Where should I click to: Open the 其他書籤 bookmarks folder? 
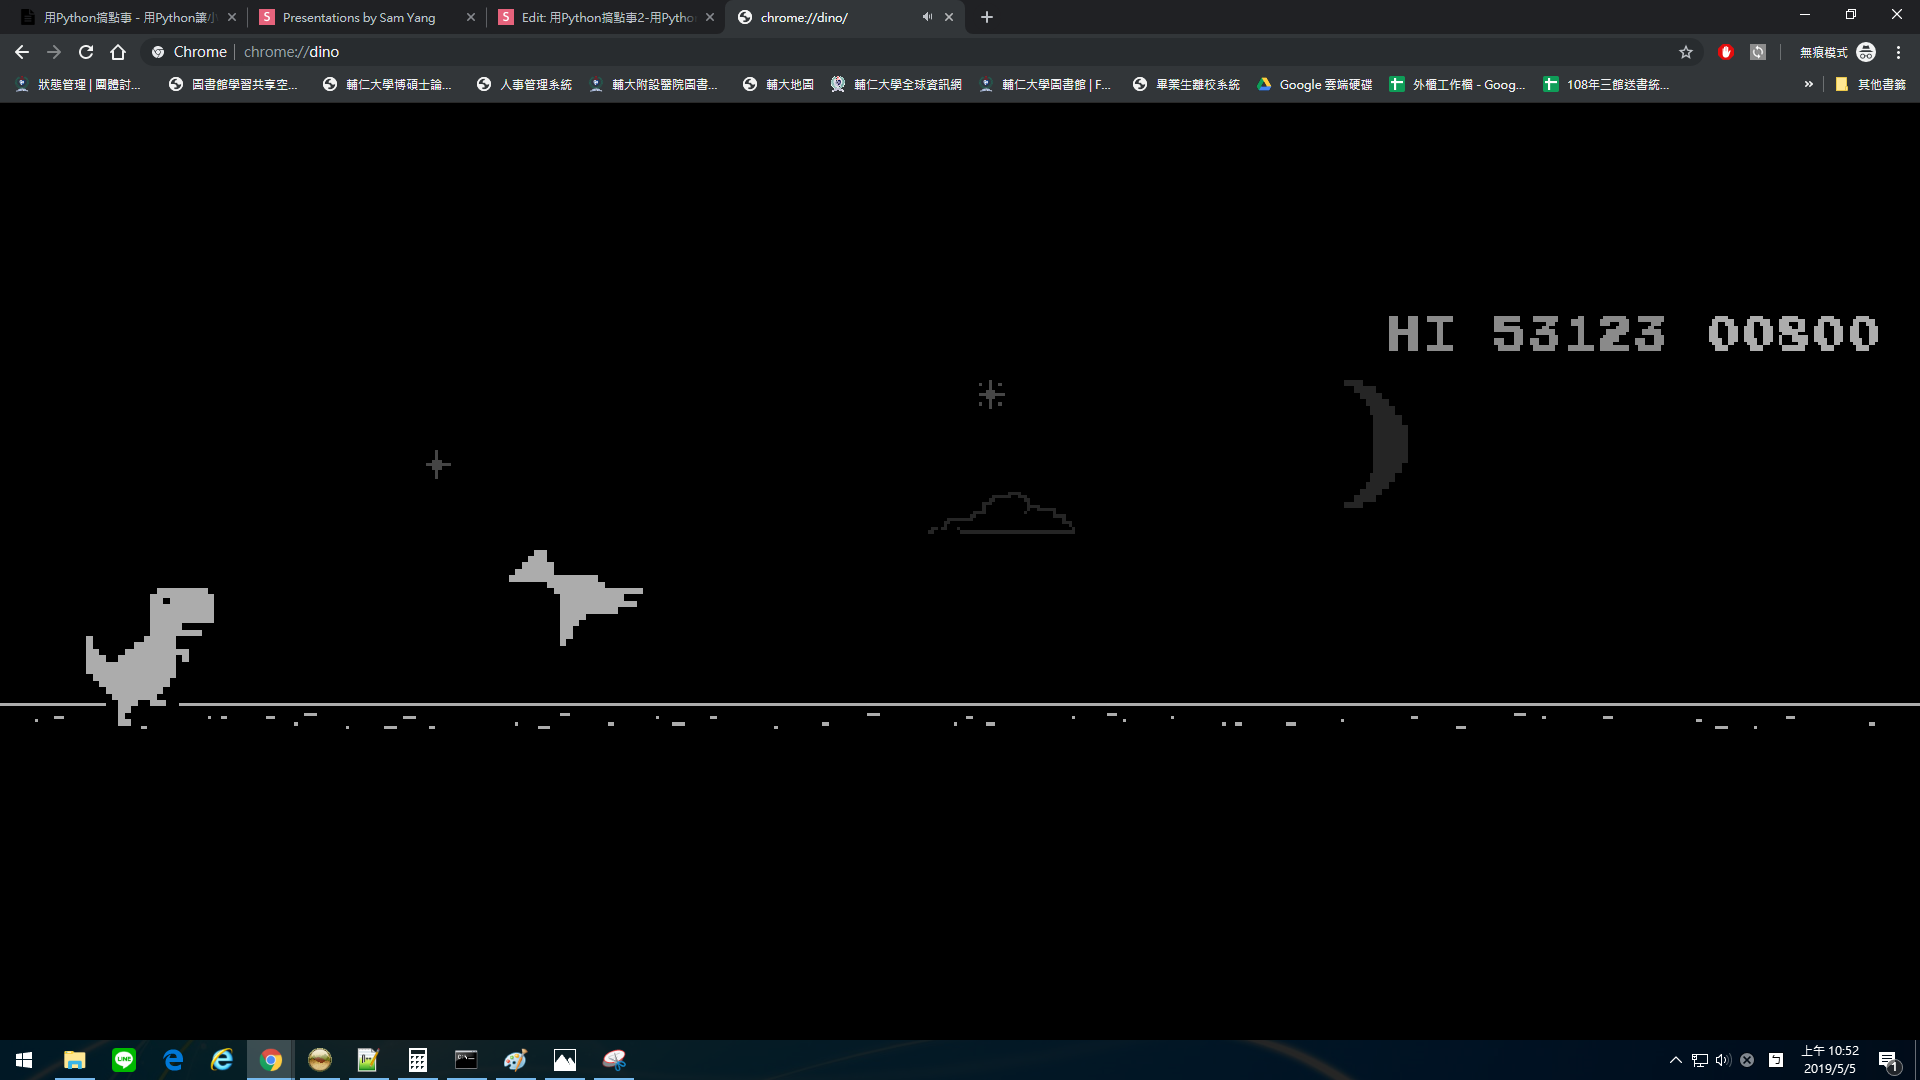pos(1870,85)
